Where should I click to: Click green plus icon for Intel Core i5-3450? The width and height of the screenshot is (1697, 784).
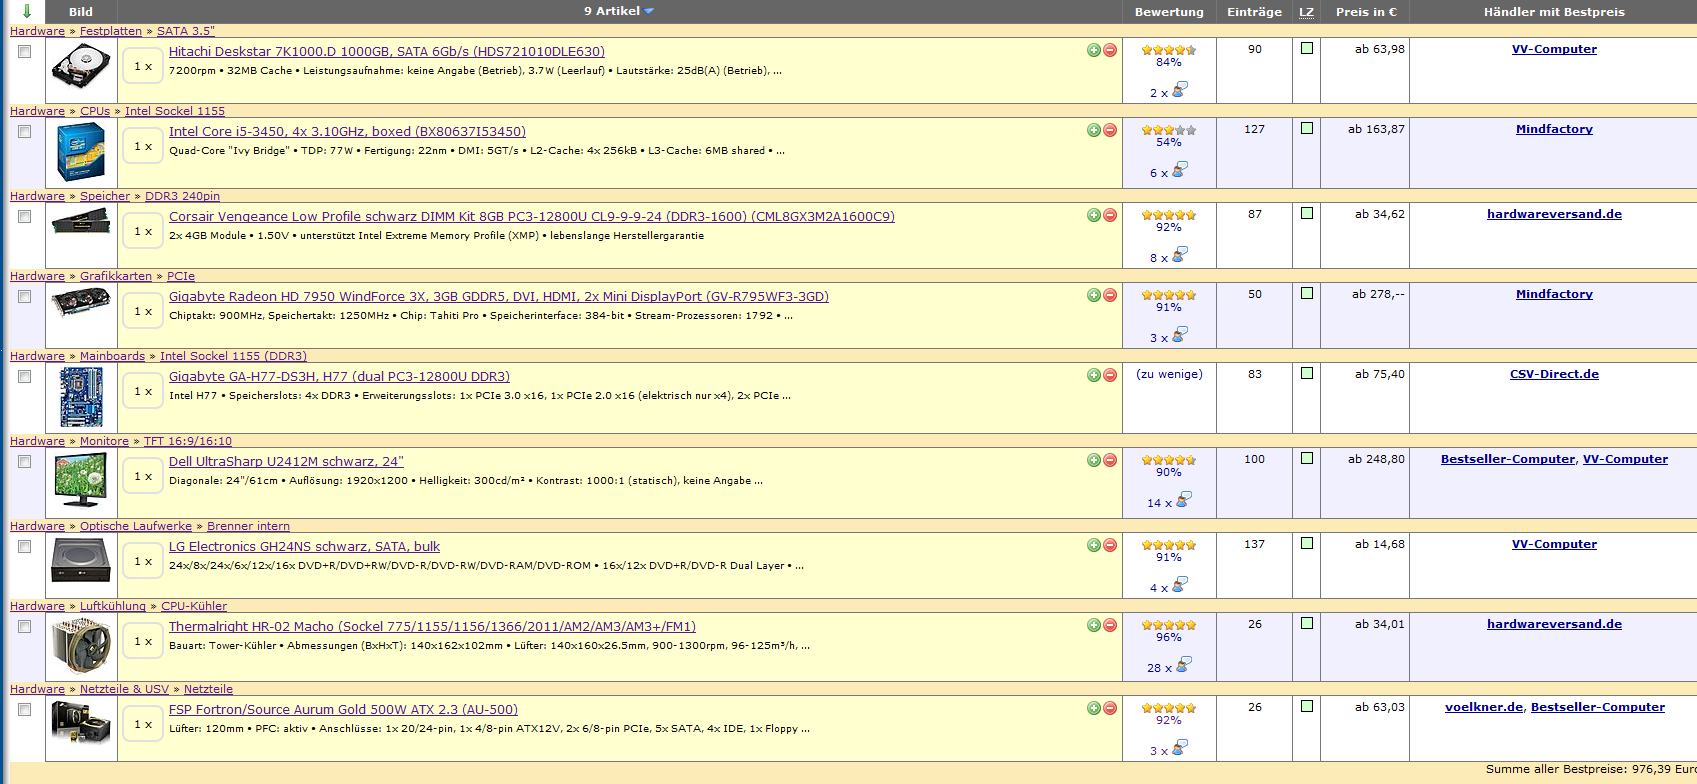tap(1094, 130)
